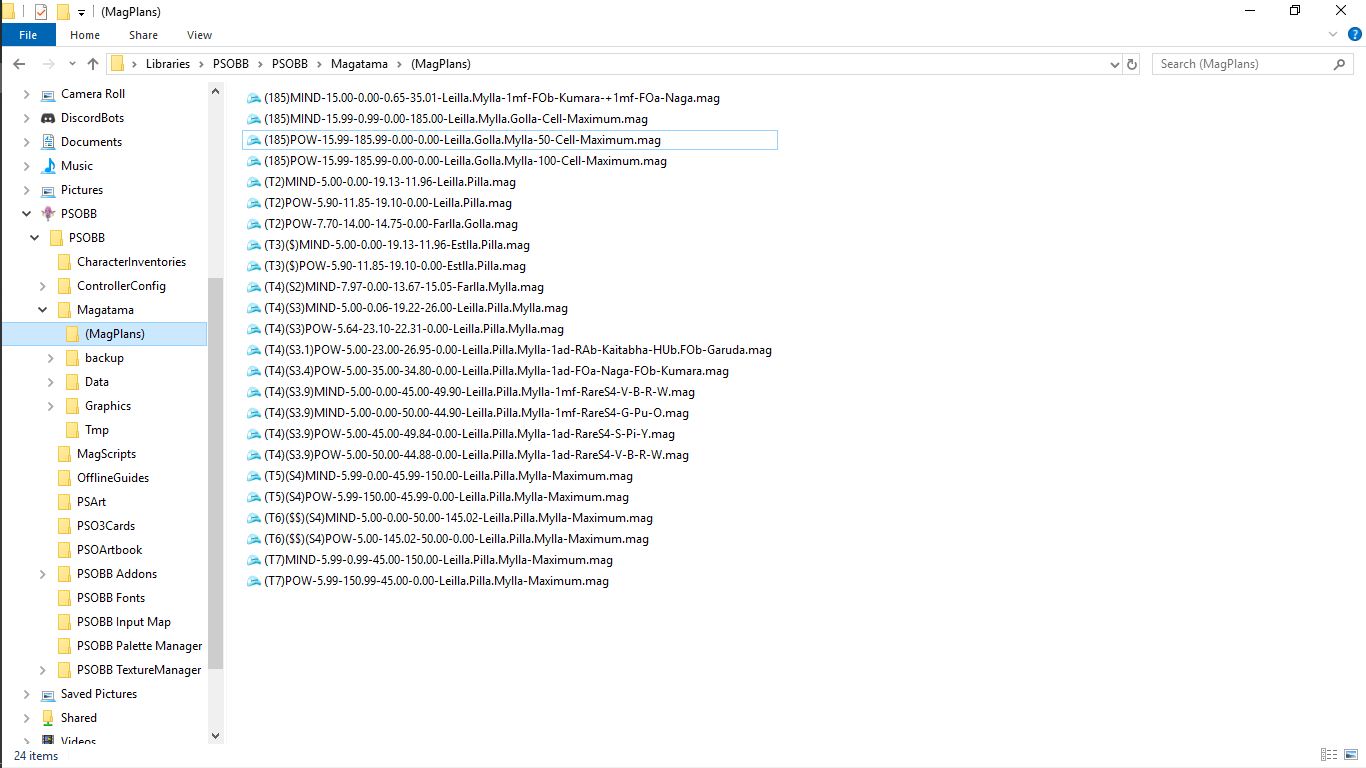Go forward with the Forward arrow
Screen dimensions: 1366x768
pyautogui.click(x=47, y=64)
